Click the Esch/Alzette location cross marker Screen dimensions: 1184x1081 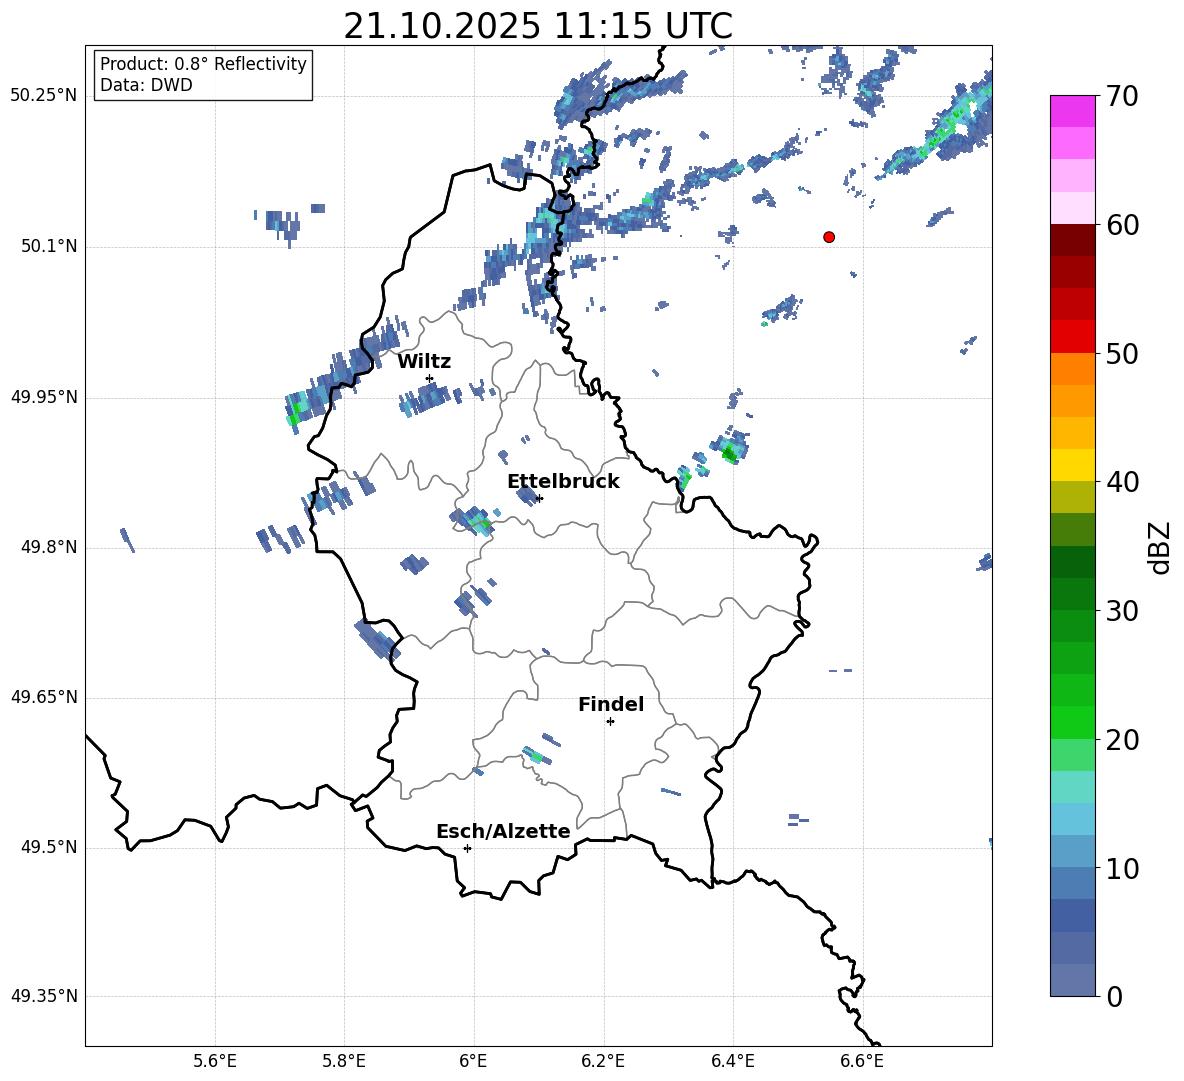click(467, 848)
